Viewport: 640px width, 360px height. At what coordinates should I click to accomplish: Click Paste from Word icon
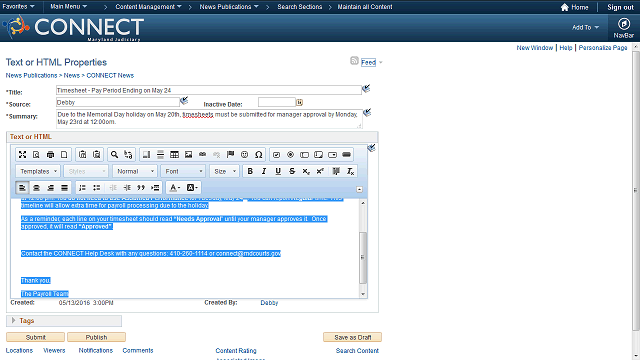point(96,155)
